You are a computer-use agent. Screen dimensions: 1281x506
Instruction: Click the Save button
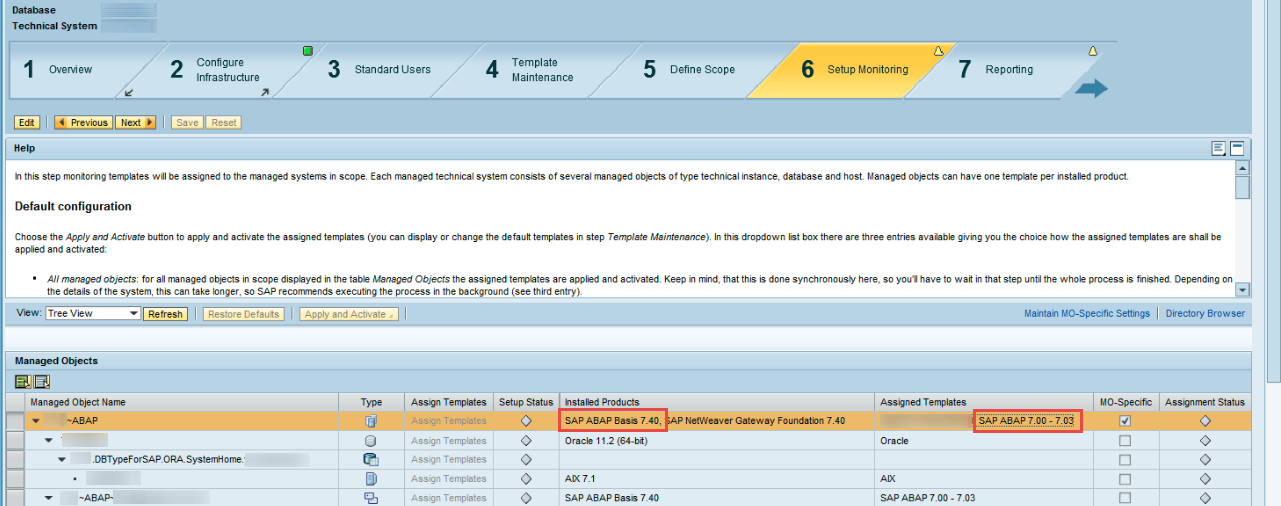coord(187,122)
